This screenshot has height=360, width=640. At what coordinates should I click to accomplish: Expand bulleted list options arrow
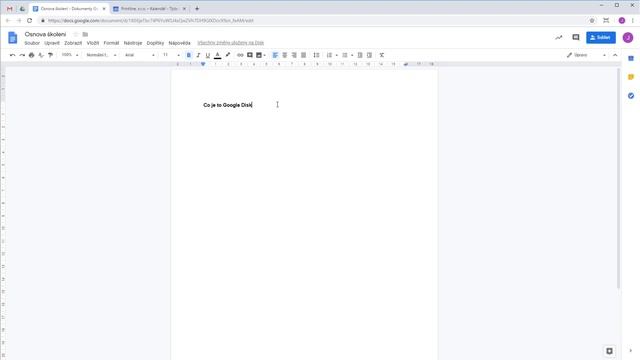coord(352,55)
